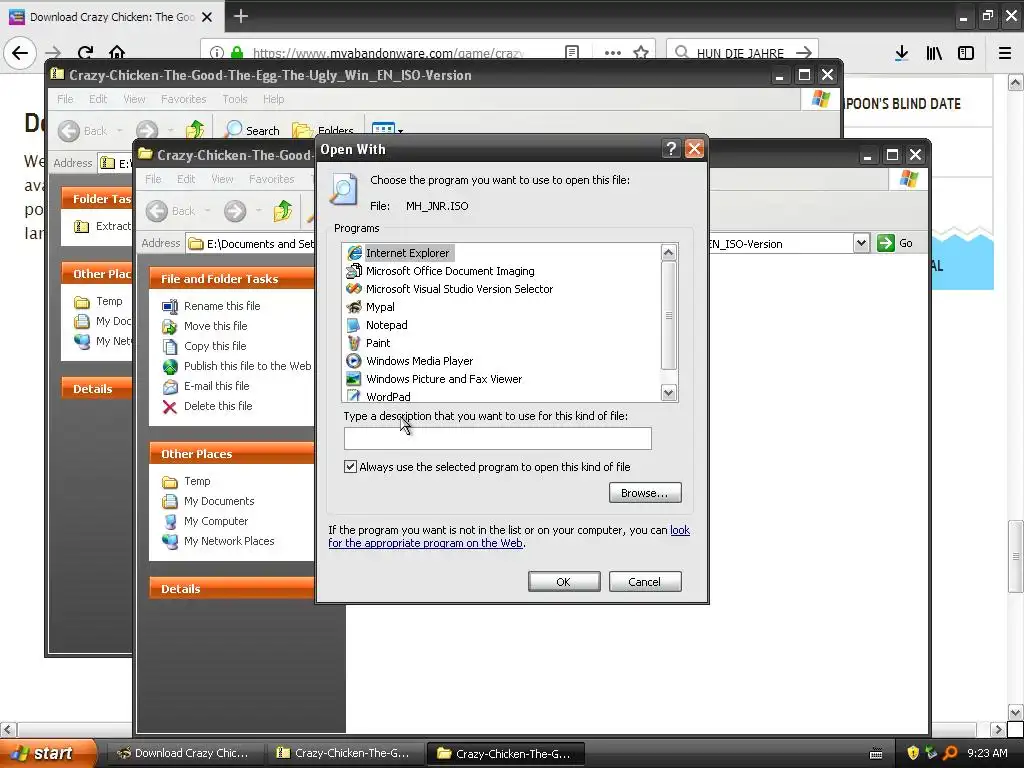The image size is (1024, 768).
Task: Open View menu in front Explorer window
Action: (222, 179)
